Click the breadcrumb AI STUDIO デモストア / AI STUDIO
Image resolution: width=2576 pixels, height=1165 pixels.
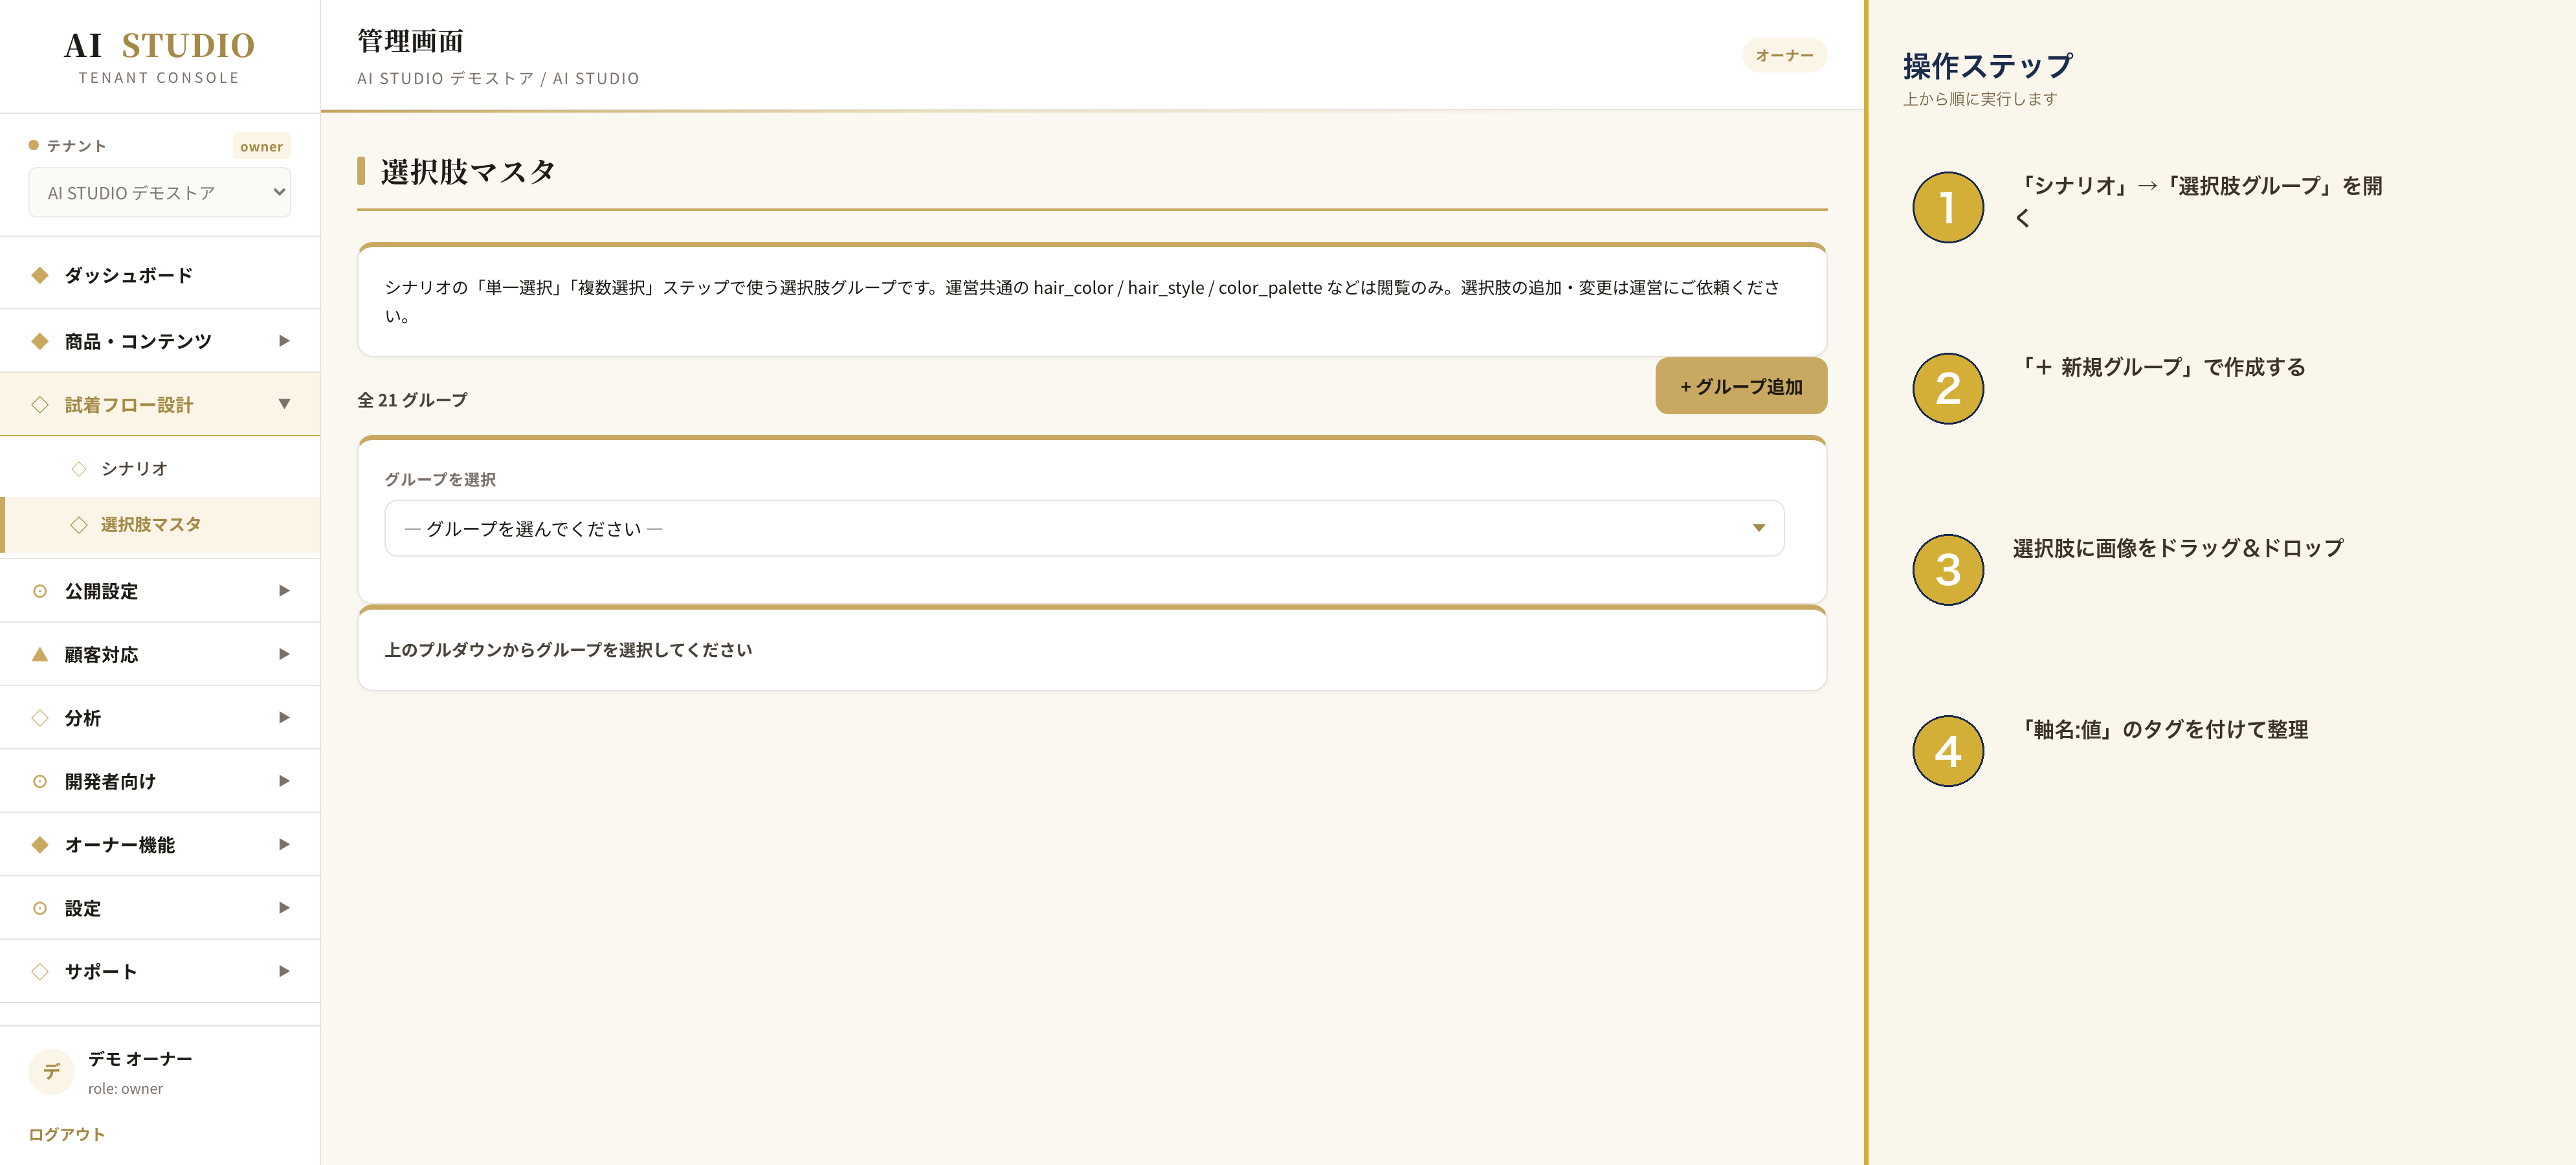pos(498,78)
